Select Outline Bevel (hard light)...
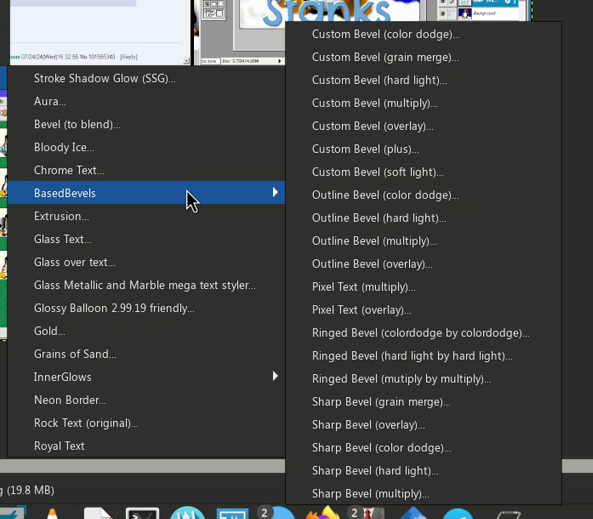The width and height of the screenshot is (593, 519). click(x=423, y=218)
